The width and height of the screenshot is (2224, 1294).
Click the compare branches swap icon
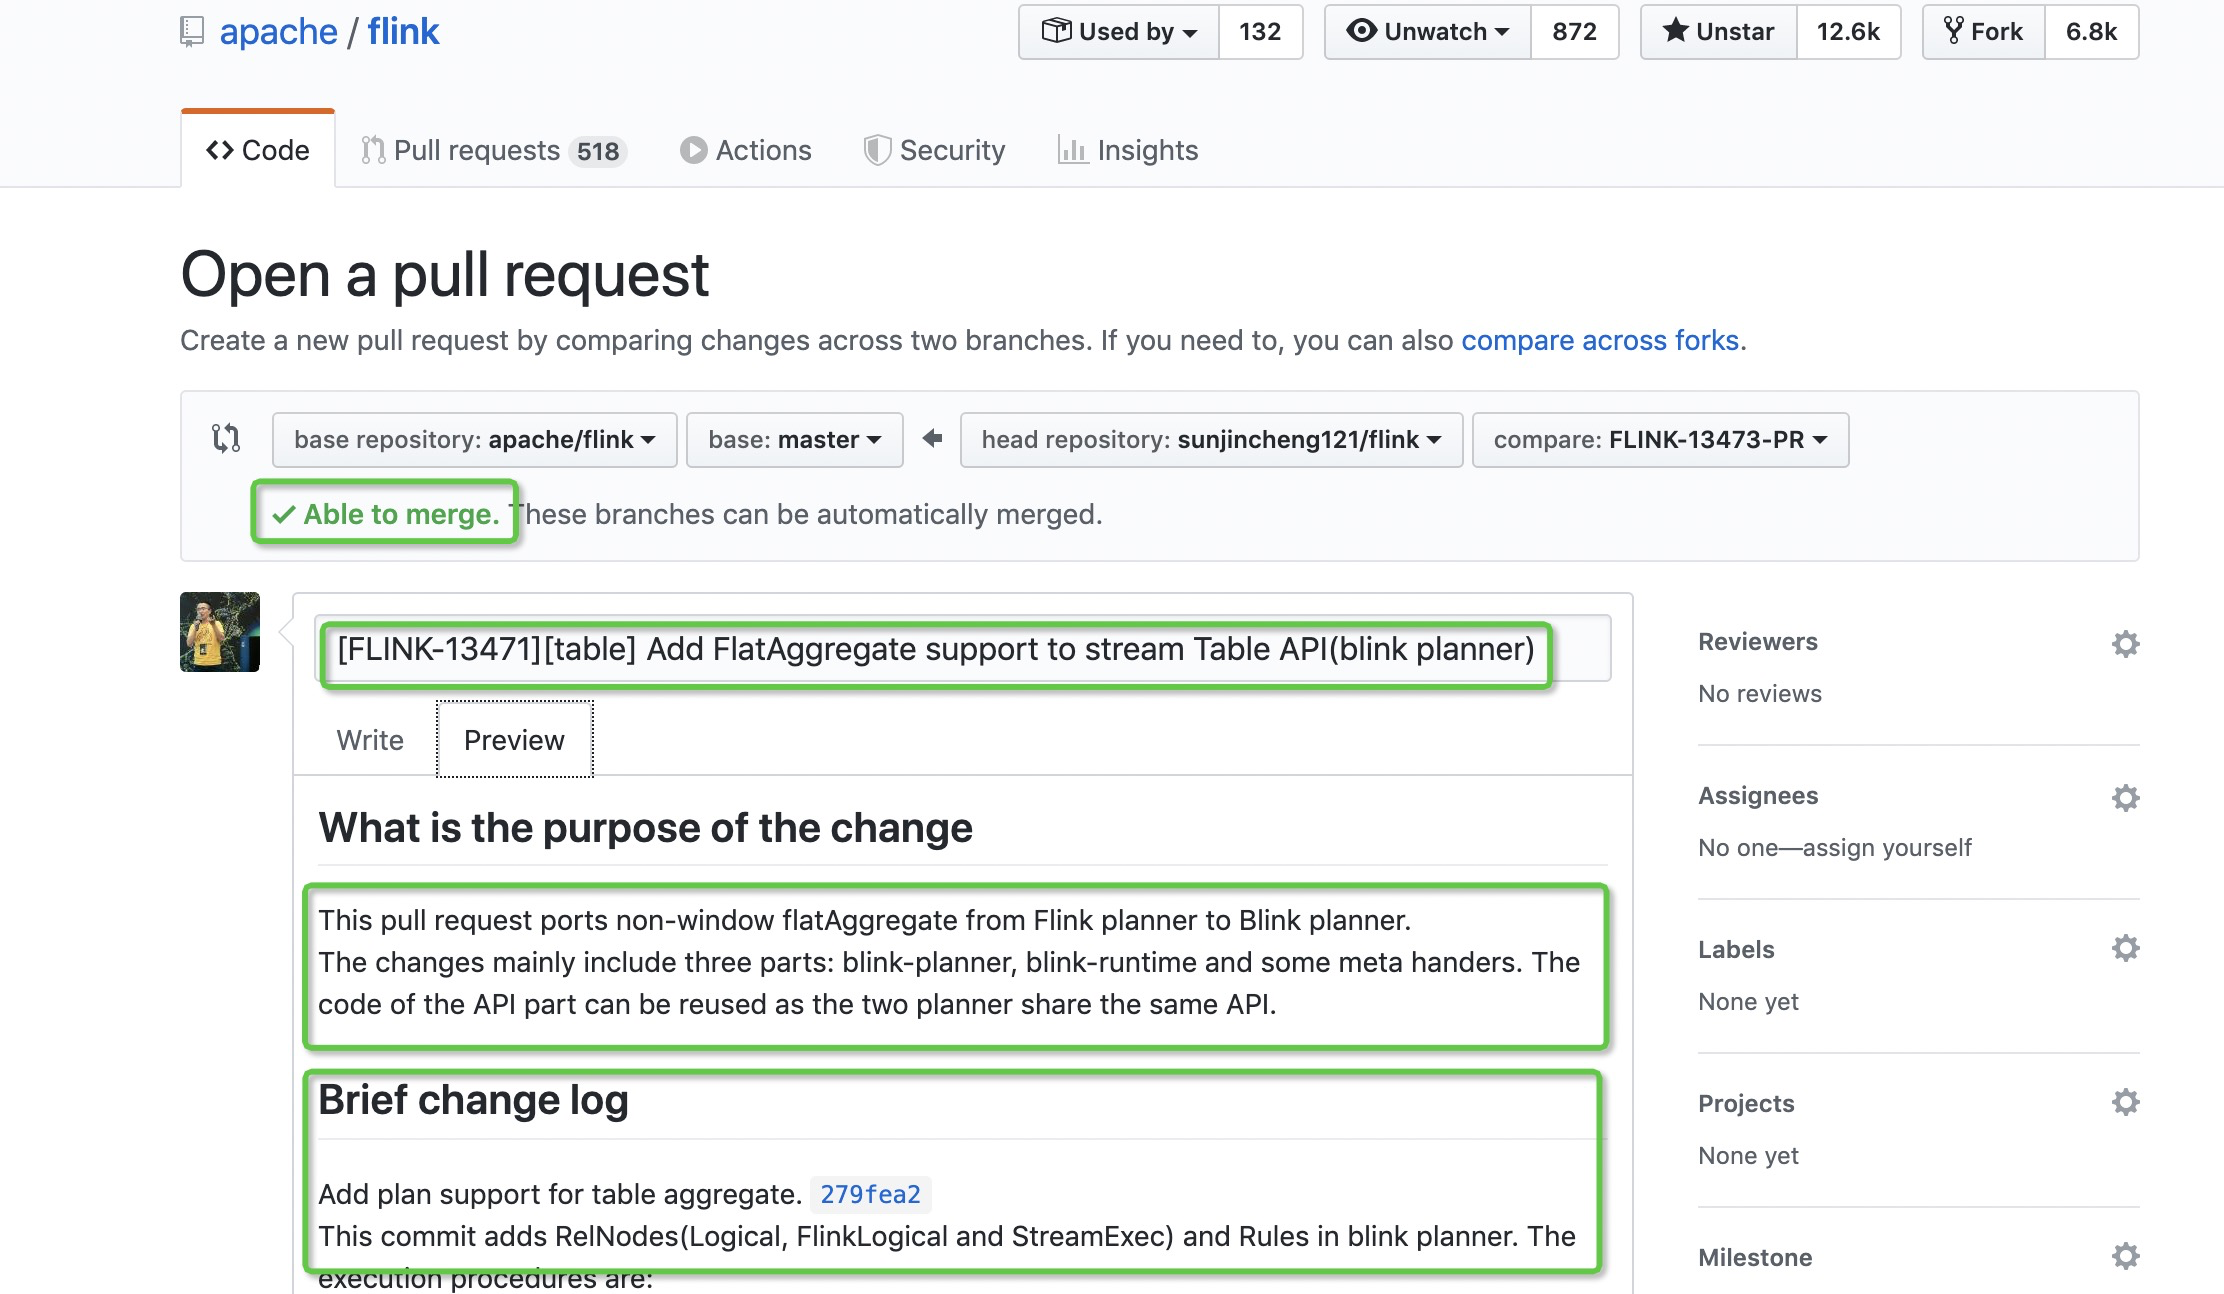(227, 439)
